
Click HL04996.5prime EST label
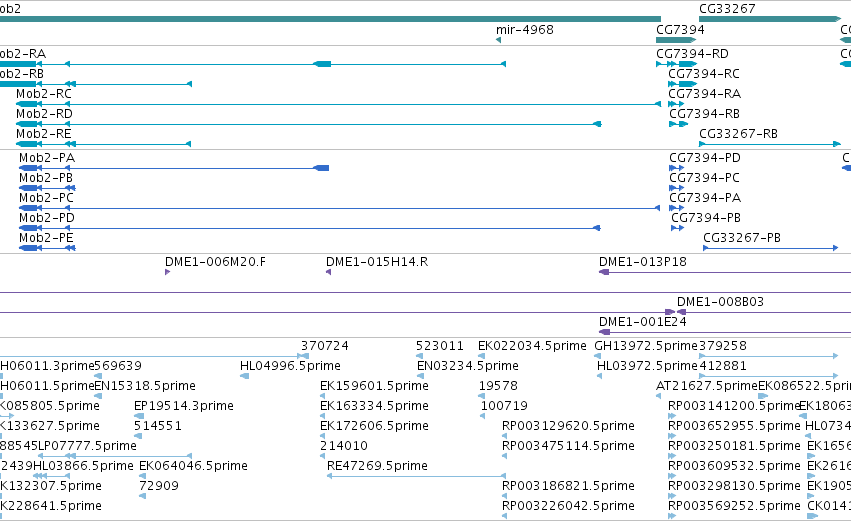click(x=290, y=366)
